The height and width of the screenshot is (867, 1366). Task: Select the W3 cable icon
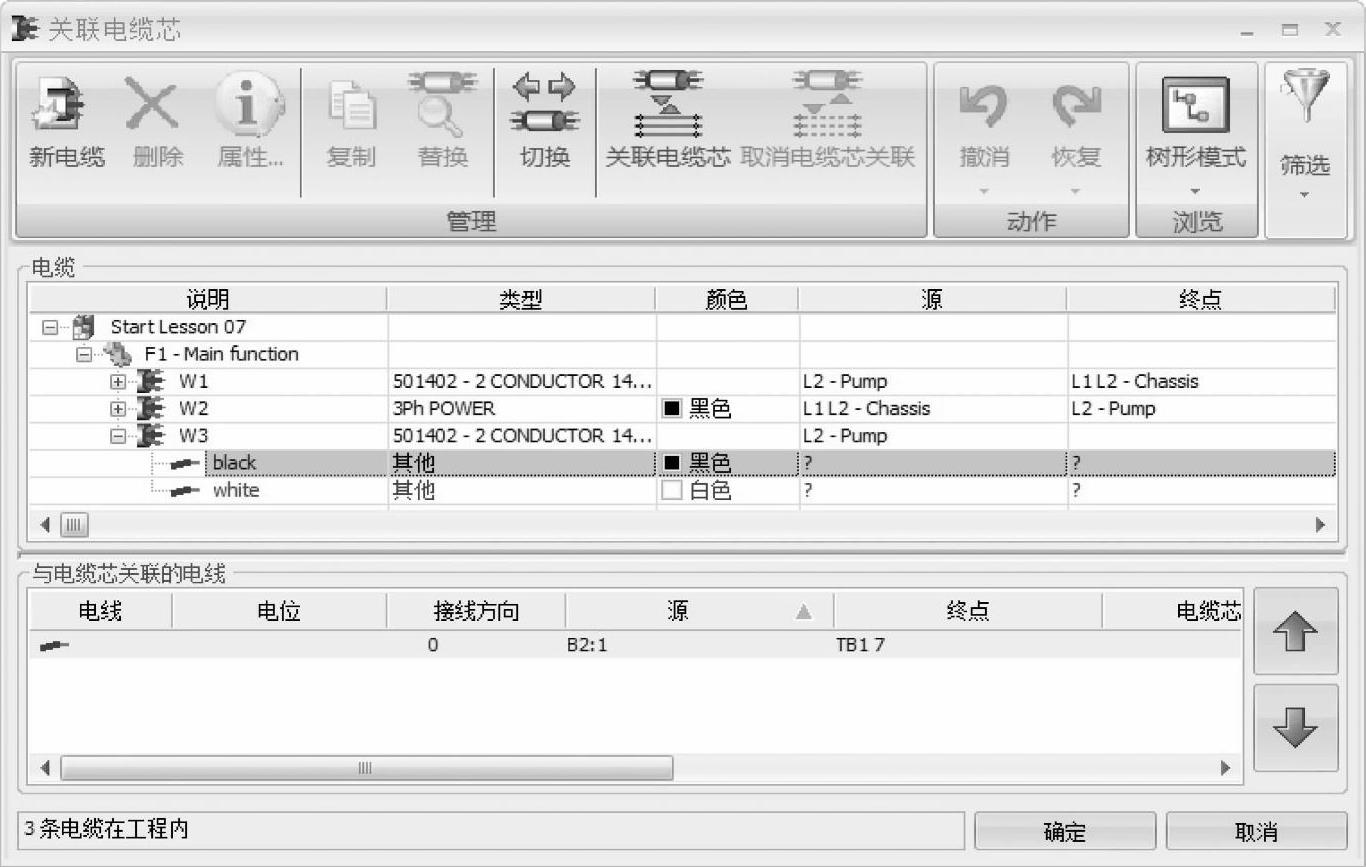click(x=151, y=435)
